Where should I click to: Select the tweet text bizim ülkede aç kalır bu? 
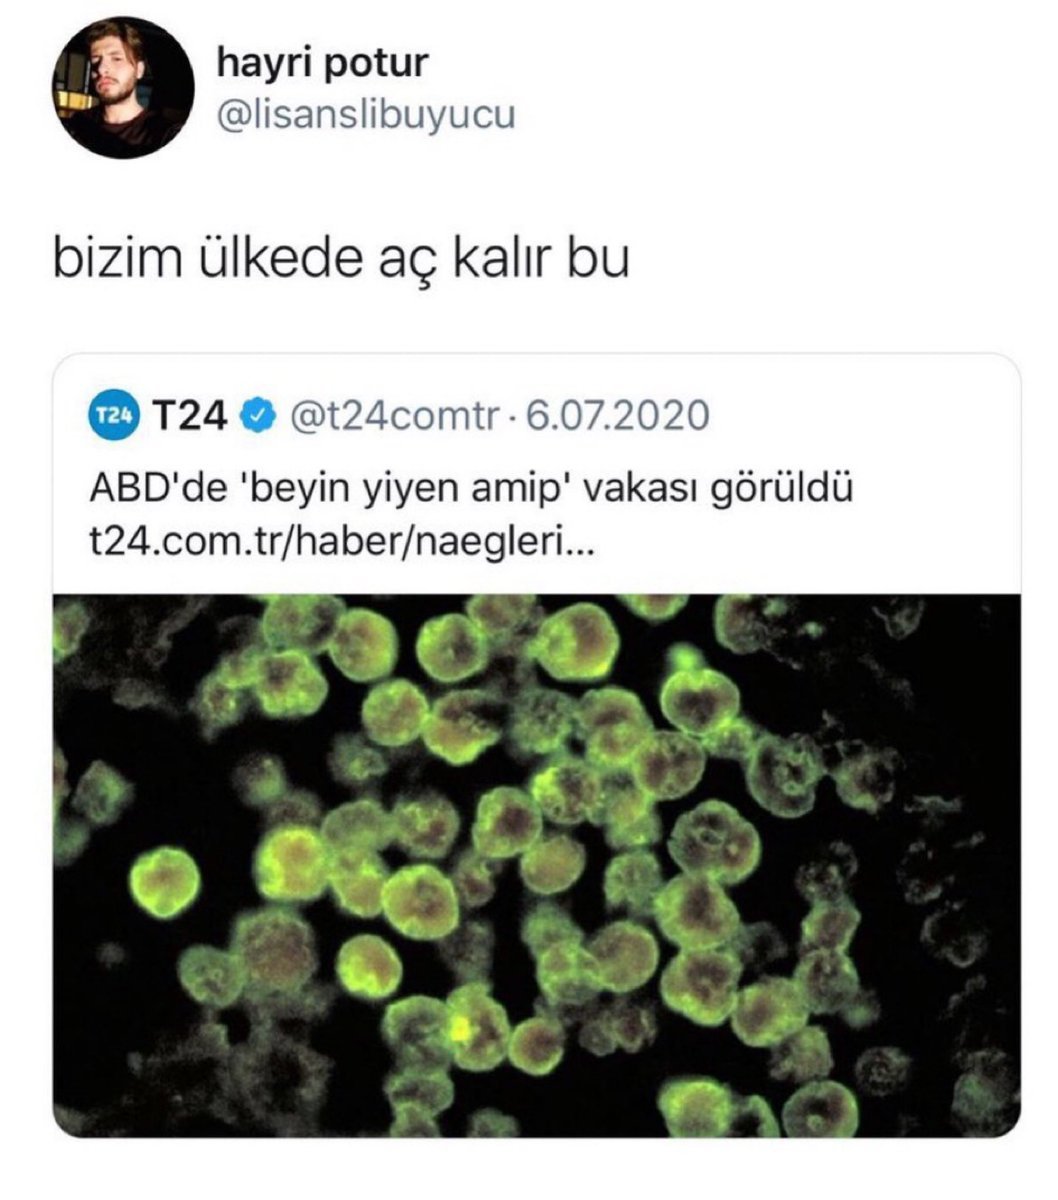(340, 259)
